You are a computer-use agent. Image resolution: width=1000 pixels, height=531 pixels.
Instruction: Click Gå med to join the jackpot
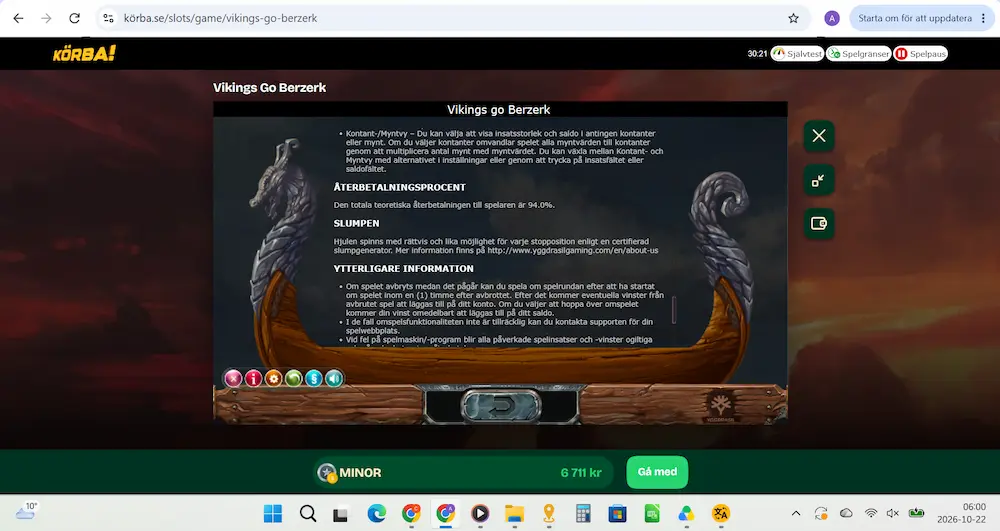657,472
